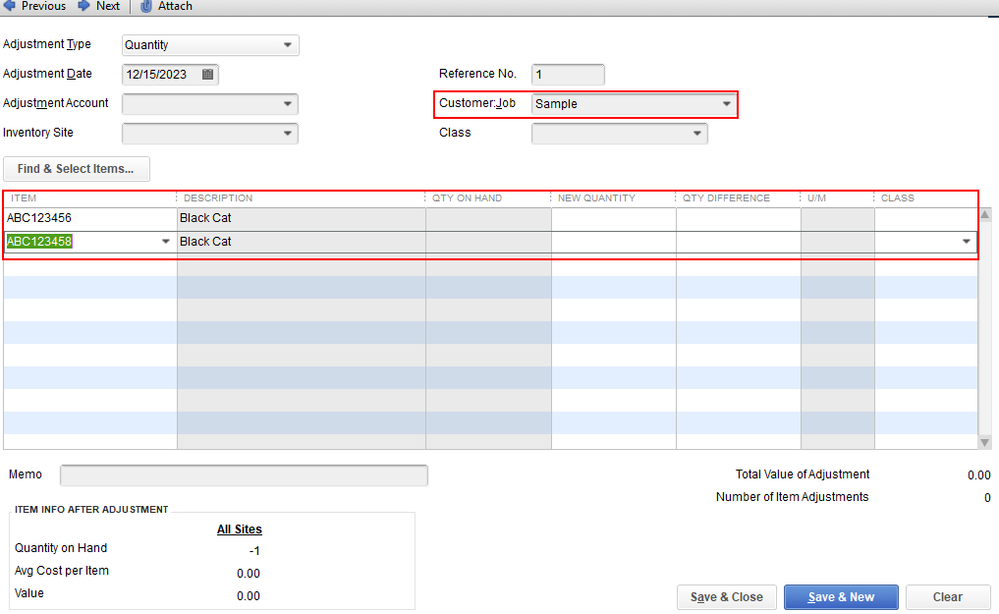Expand the Class dropdown near Customer:Job
This screenshot has height=614, width=999.
click(x=697, y=133)
